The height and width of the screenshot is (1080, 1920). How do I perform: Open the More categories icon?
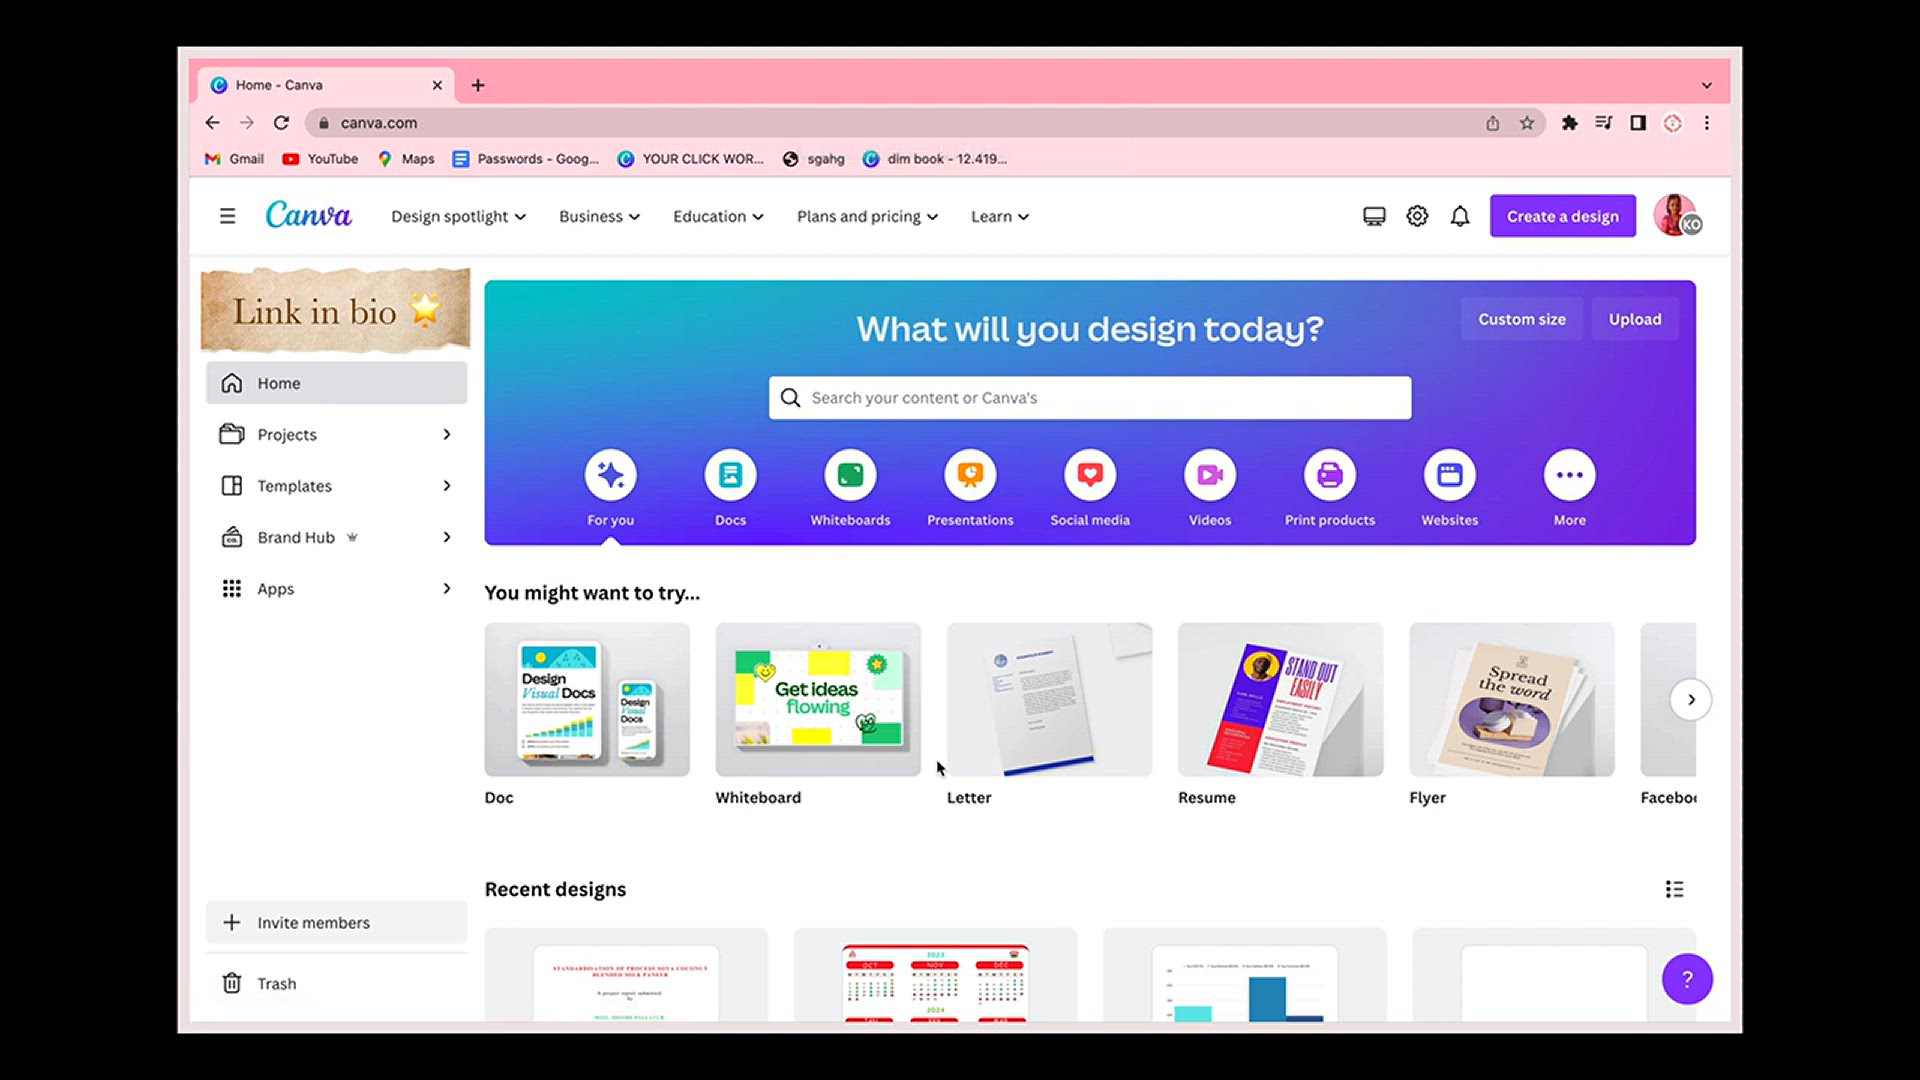(1570, 475)
